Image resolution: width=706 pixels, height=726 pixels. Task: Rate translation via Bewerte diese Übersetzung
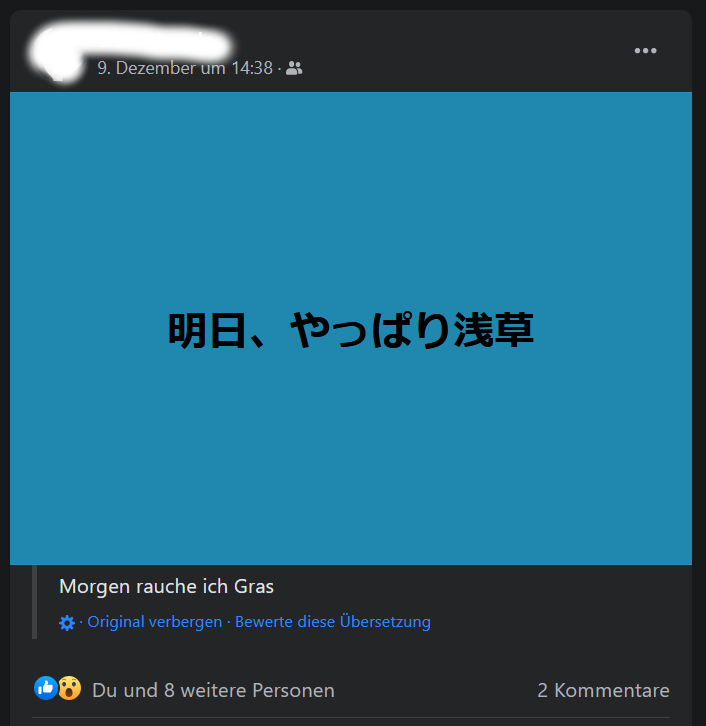click(x=333, y=622)
